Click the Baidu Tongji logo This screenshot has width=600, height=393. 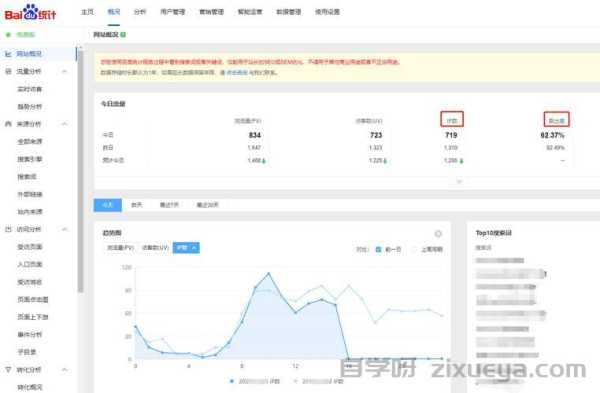30,13
